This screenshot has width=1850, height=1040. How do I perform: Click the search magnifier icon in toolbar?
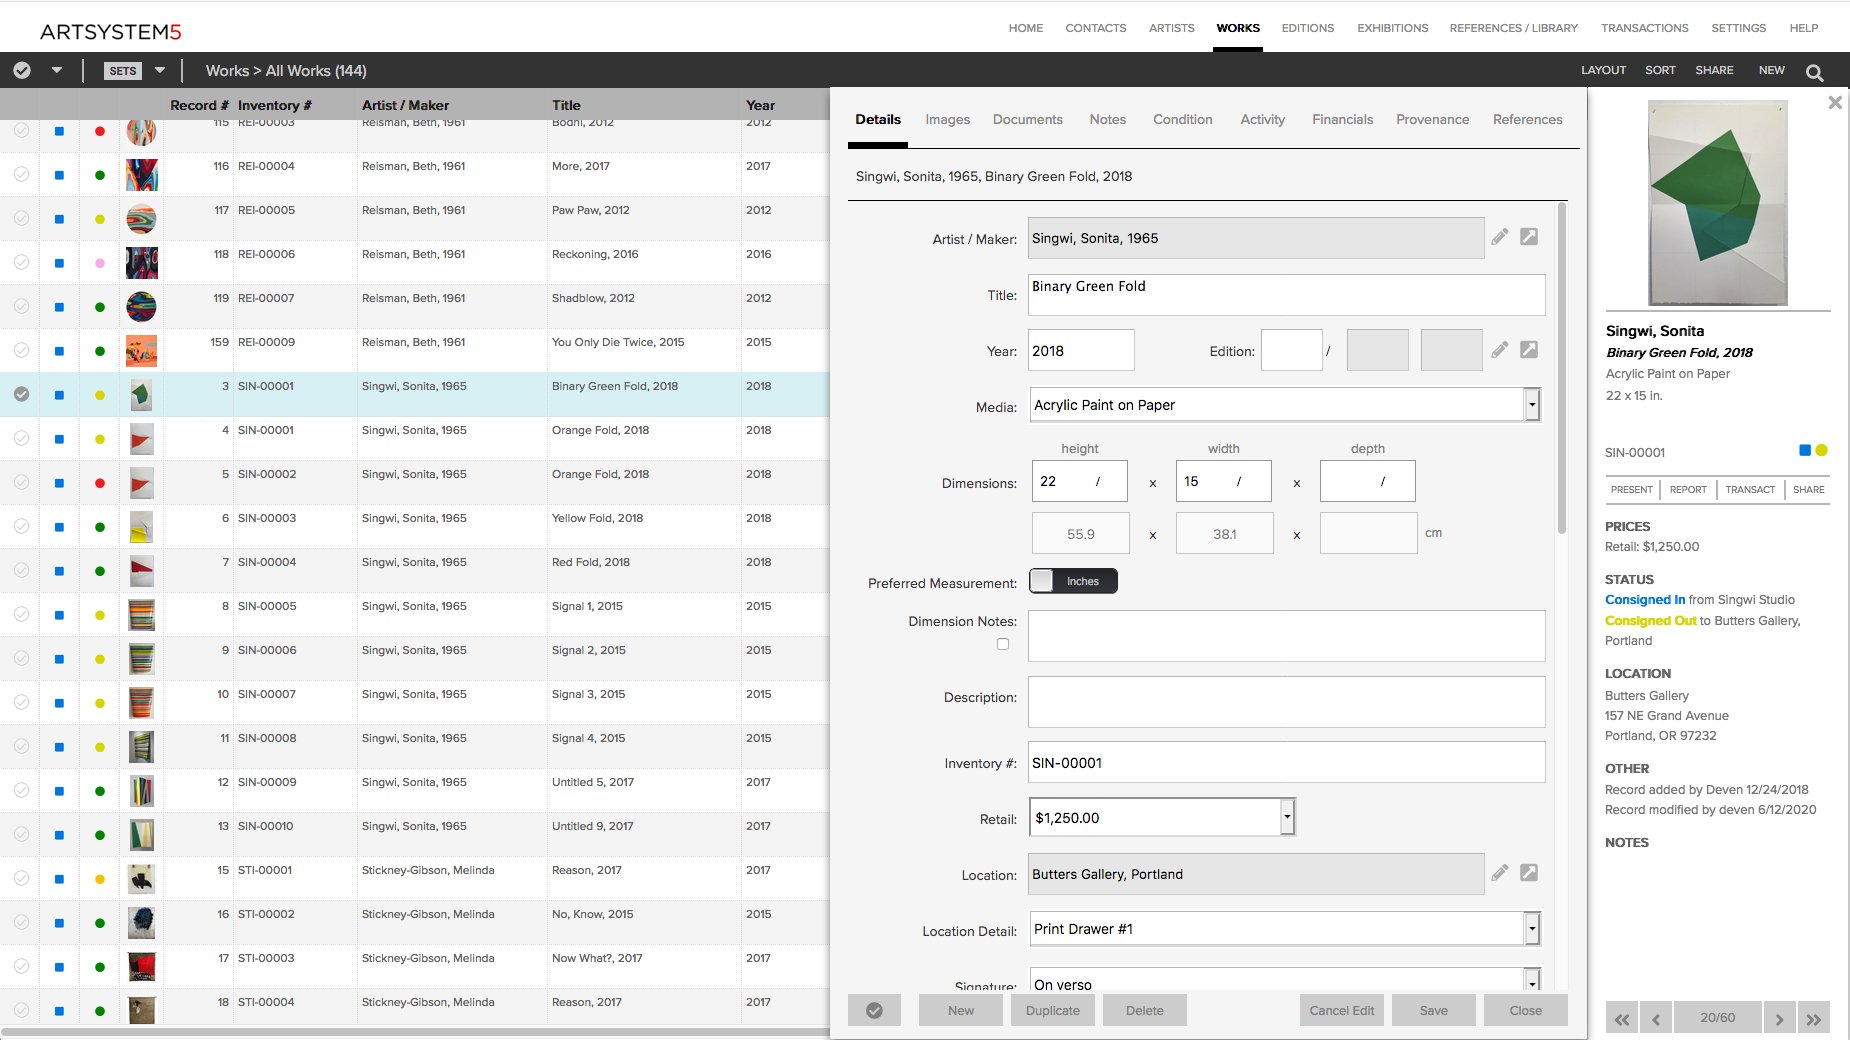[x=1814, y=72]
